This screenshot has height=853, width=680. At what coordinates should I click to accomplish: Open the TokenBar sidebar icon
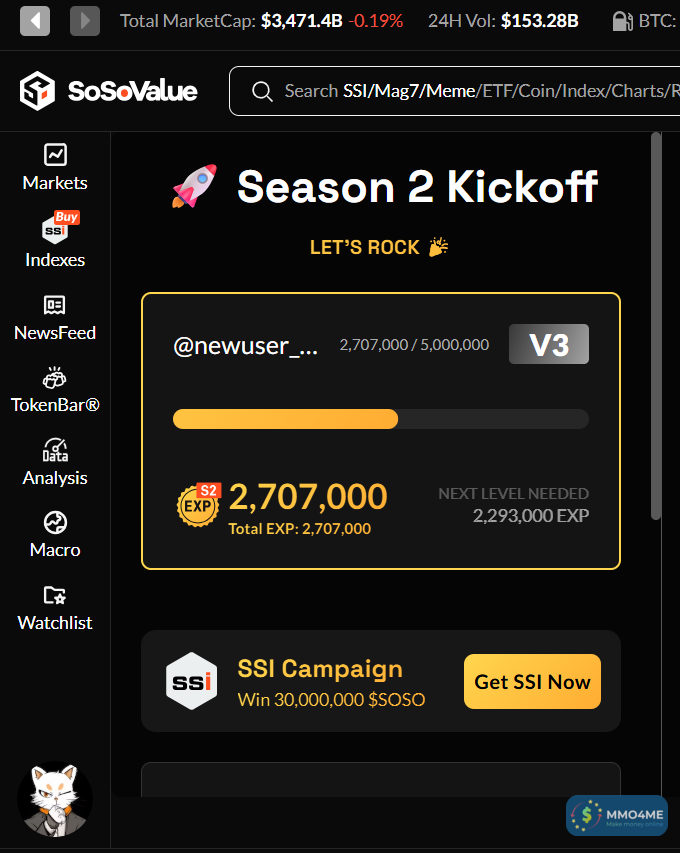tap(55, 378)
